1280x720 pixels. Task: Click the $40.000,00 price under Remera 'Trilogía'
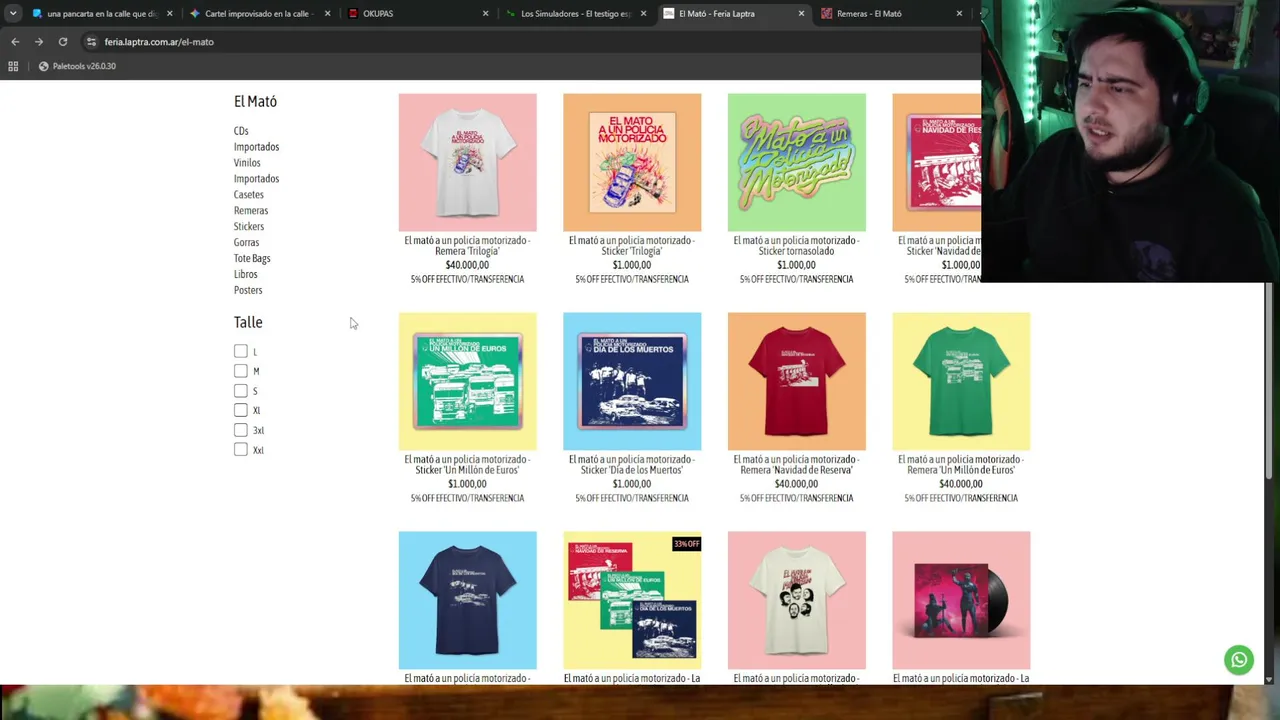coord(467,265)
